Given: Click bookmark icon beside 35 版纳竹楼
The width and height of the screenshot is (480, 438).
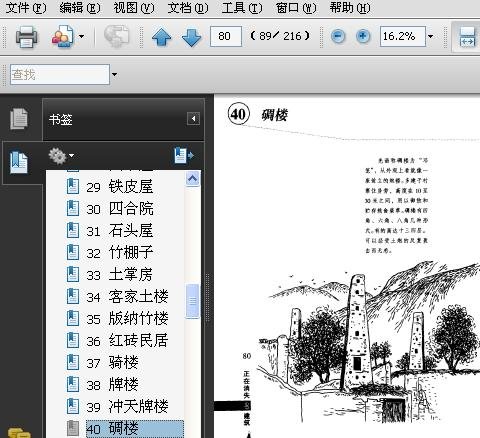Looking at the screenshot, I should tap(73, 318).
